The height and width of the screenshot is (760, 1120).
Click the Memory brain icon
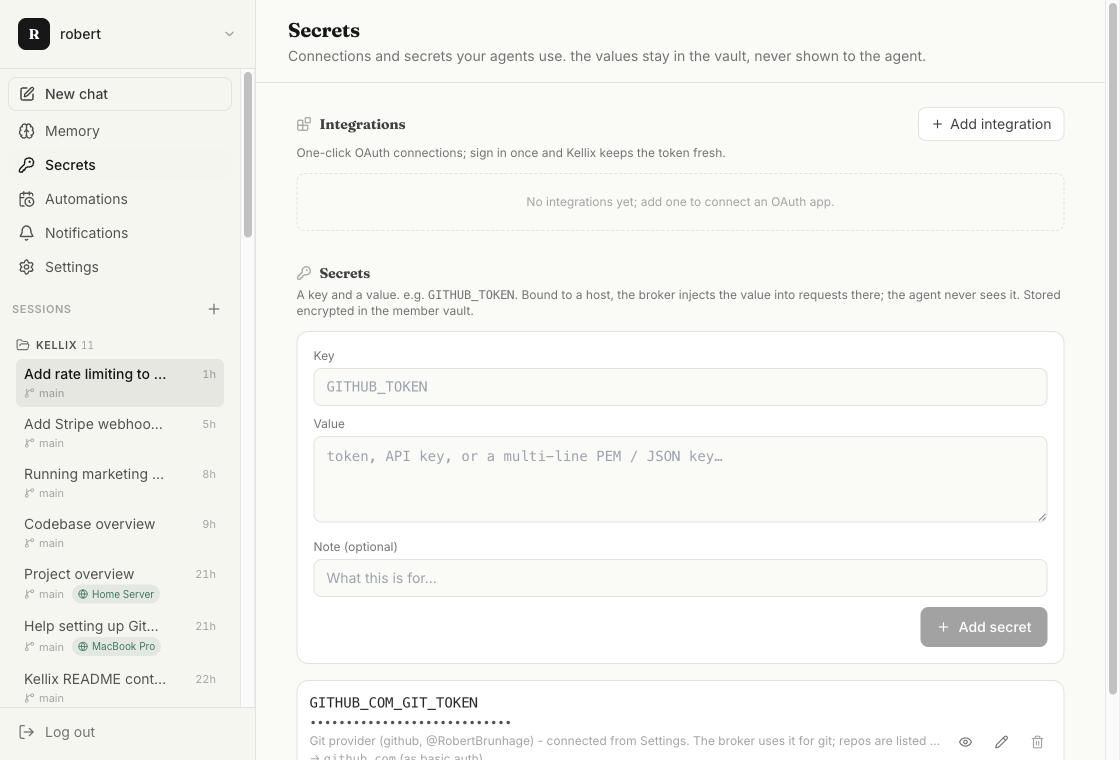(26, 131)
